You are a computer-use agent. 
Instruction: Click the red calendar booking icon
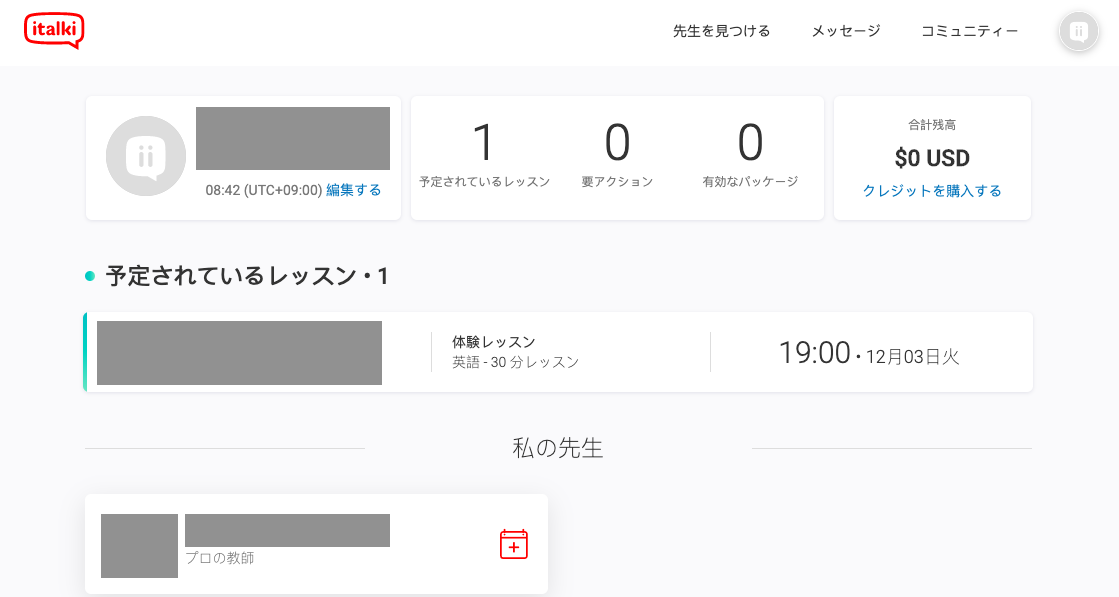[513, 544]
